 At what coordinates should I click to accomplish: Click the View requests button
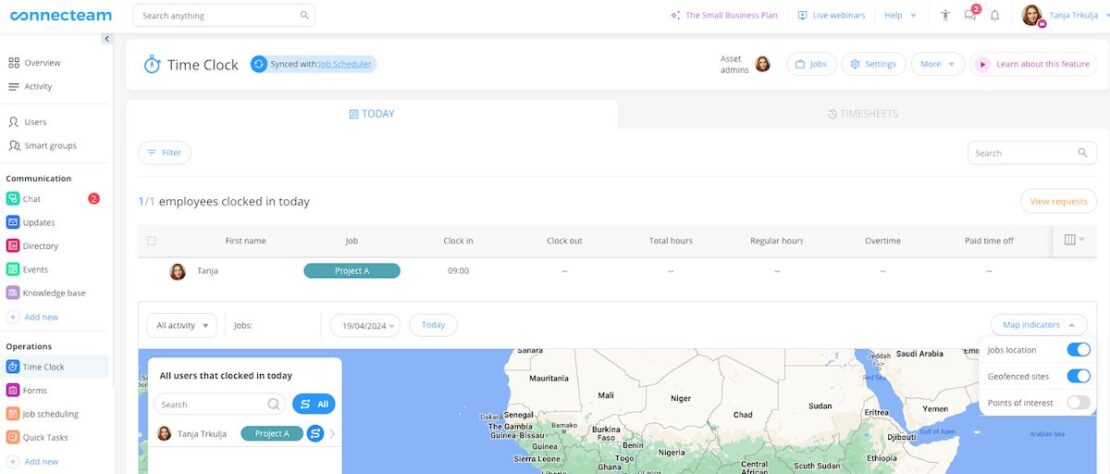[x=1058, y=201]
